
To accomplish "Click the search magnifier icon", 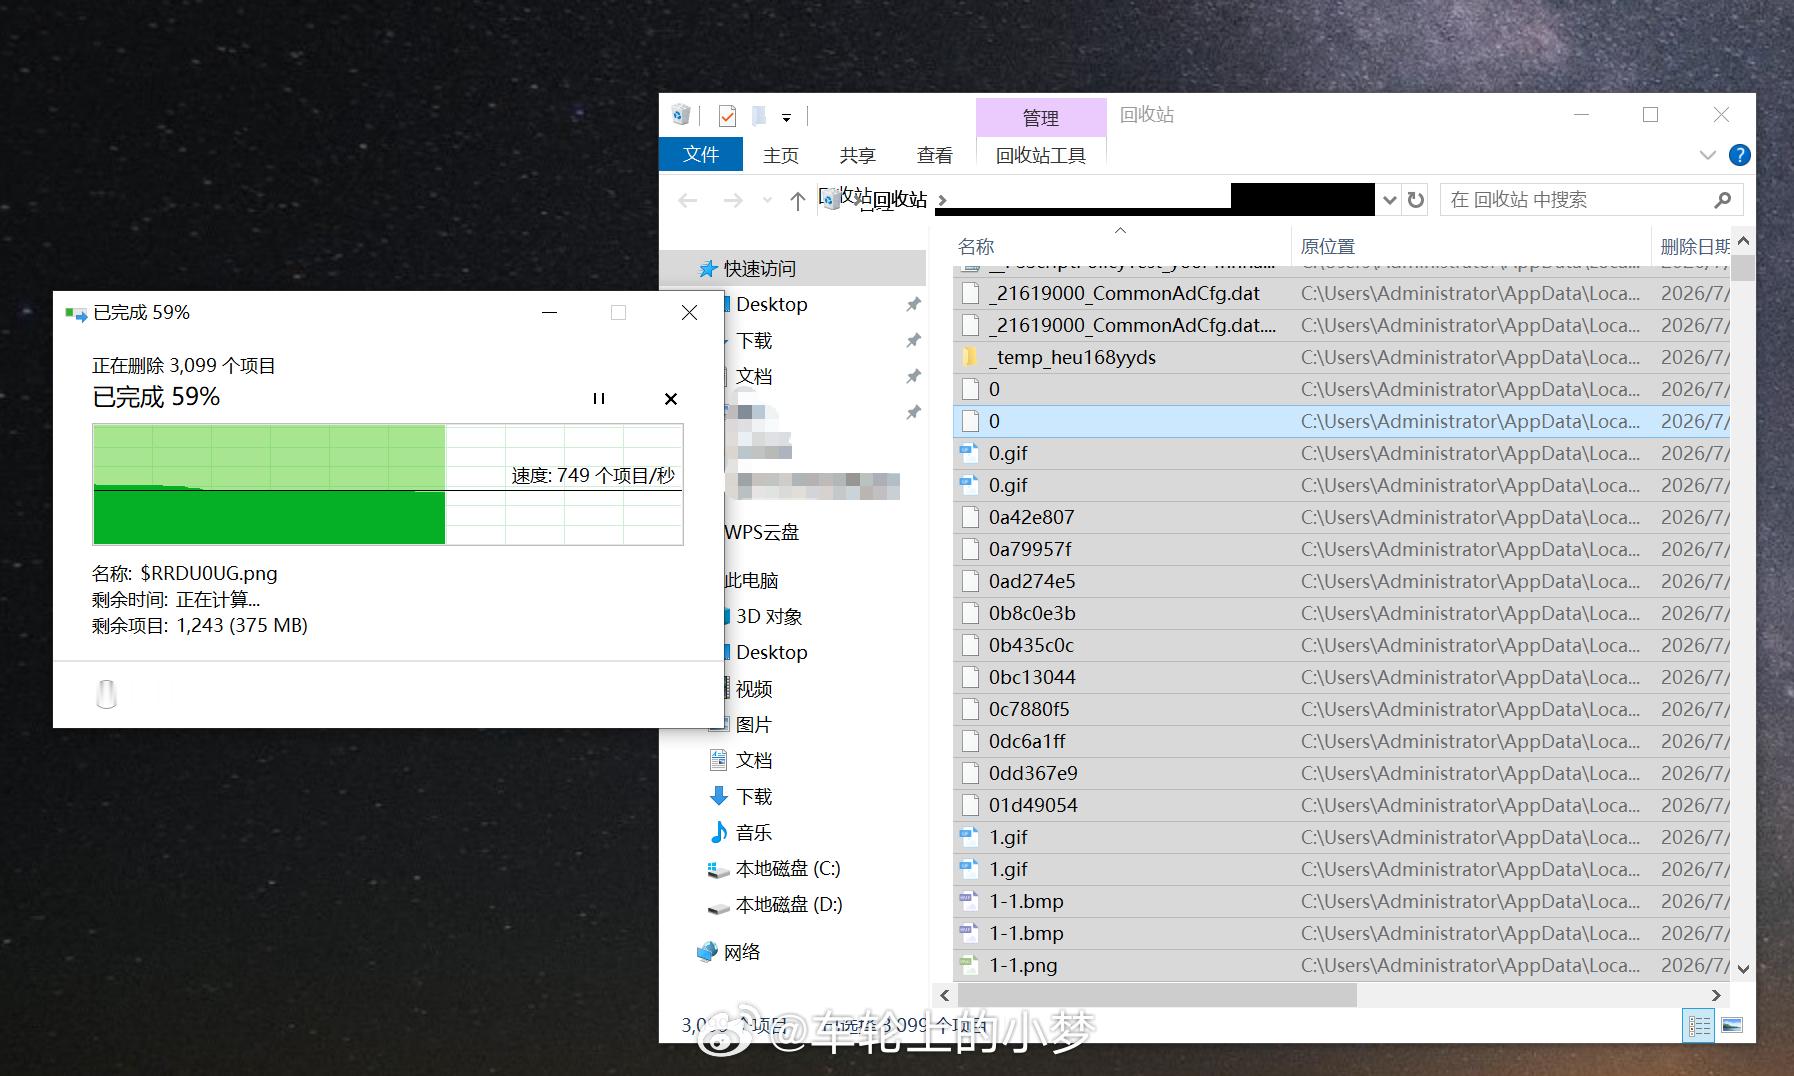I will (1722, 200).
